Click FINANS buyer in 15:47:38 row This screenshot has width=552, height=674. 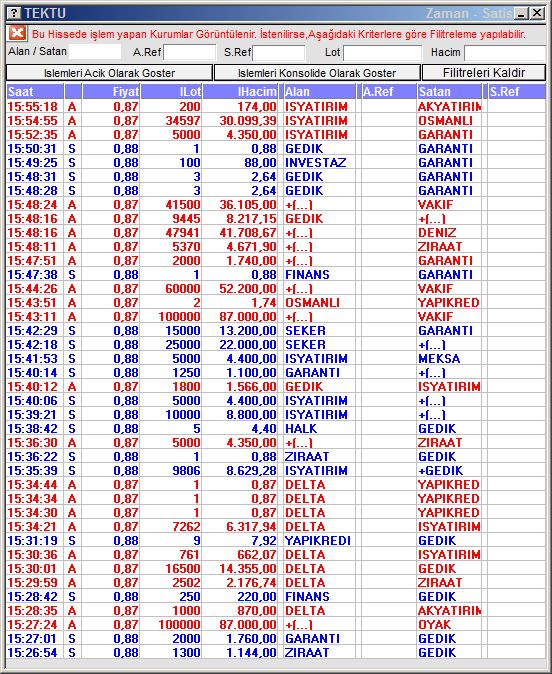tap(307, 275)
